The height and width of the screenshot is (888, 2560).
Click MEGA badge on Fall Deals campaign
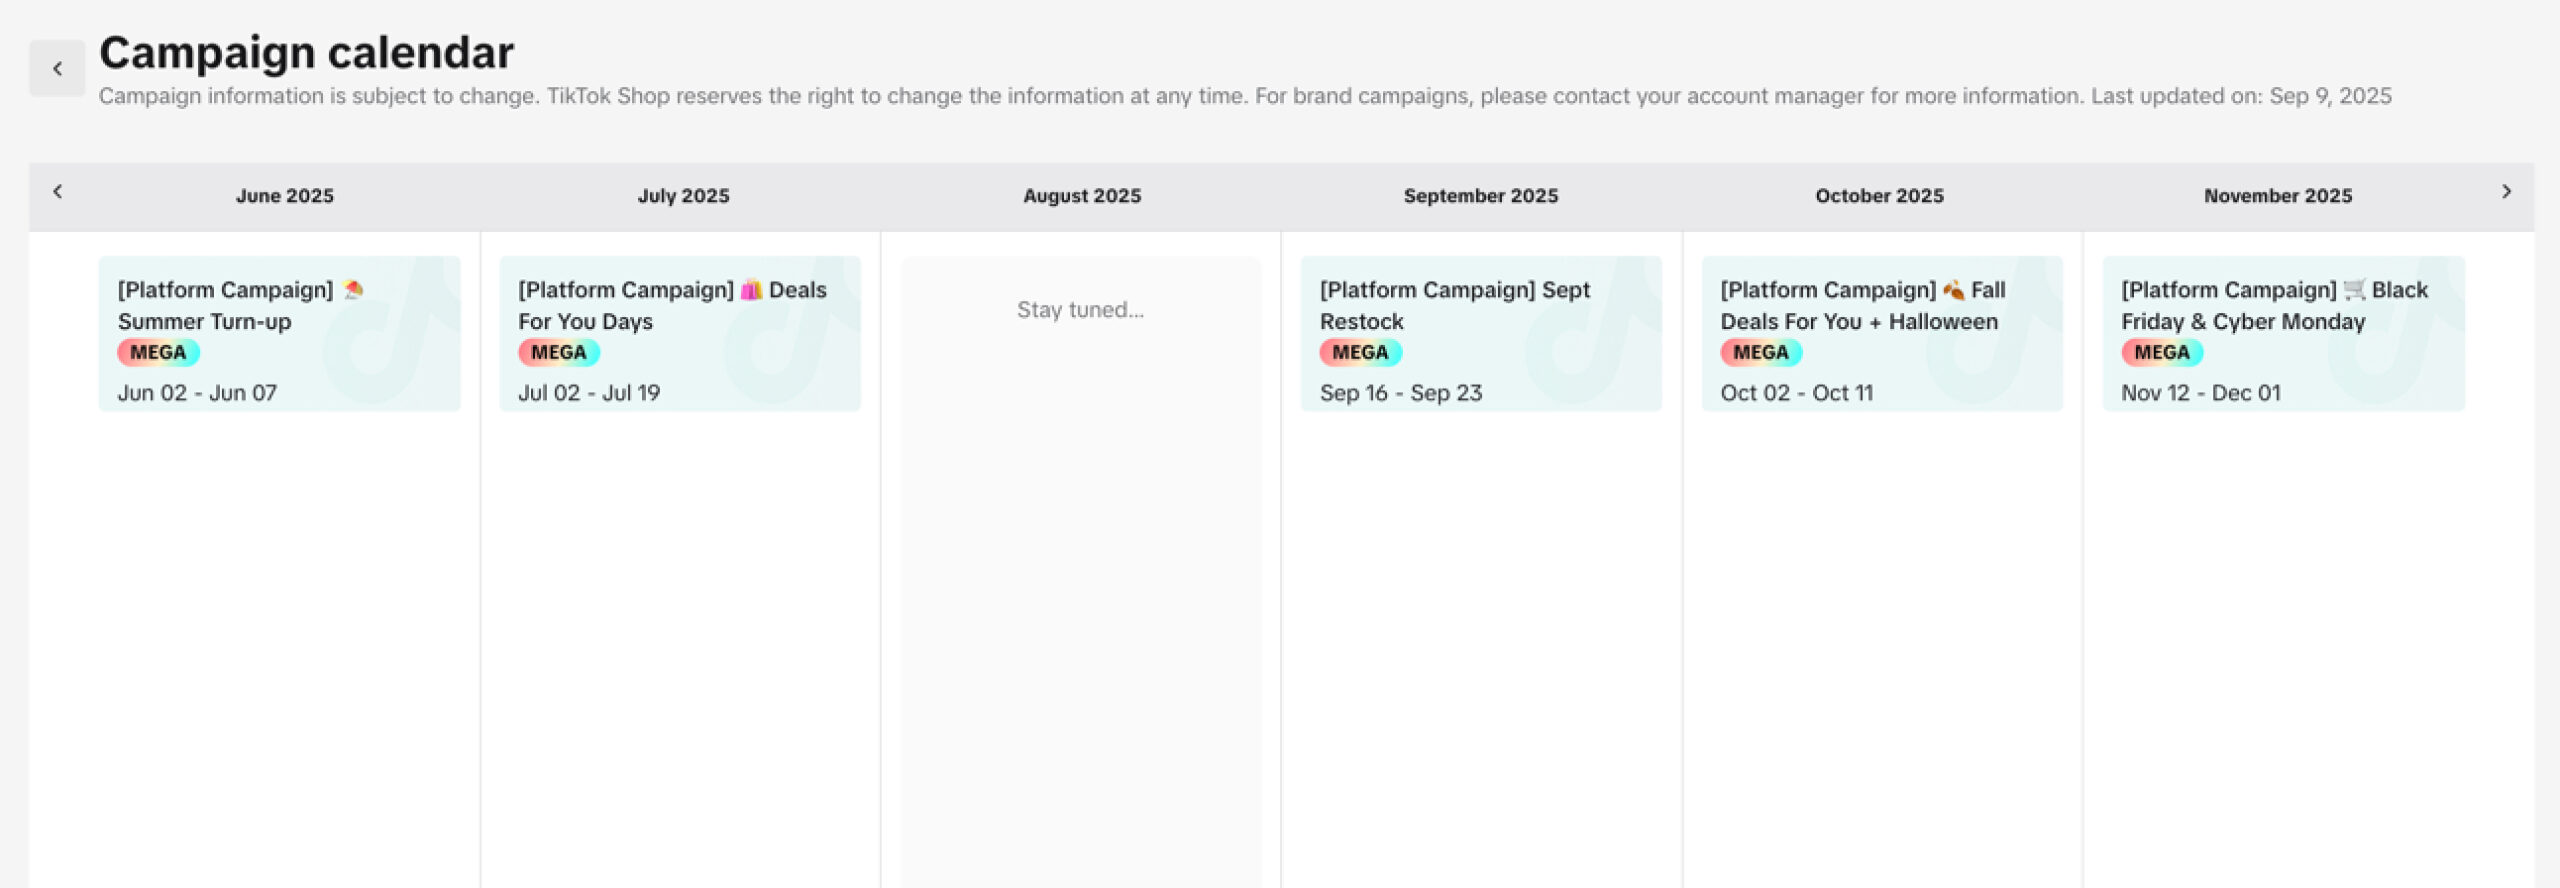(1761, 353)
